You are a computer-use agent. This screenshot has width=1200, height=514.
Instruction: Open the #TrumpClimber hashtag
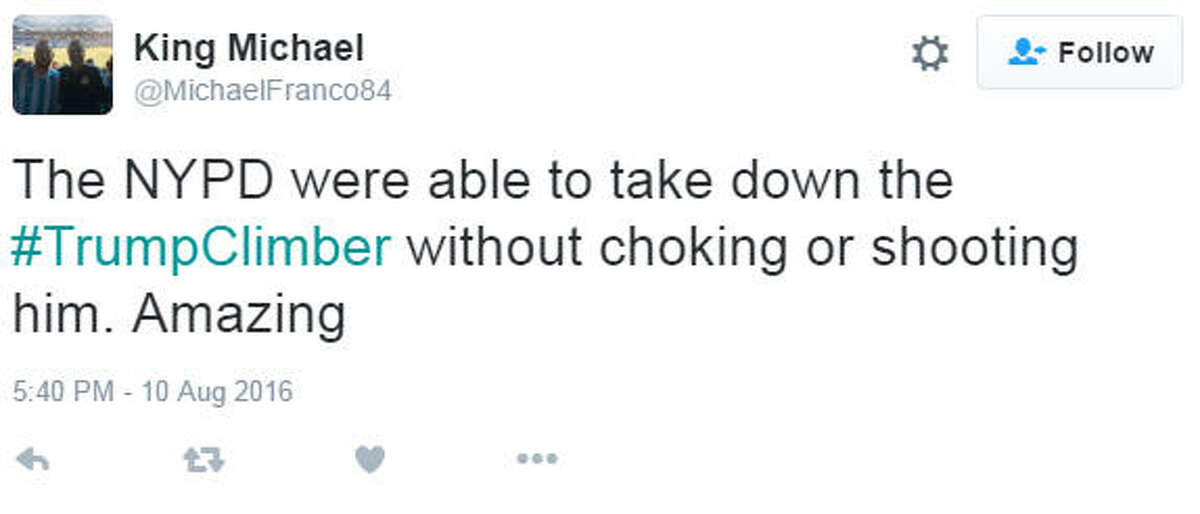coord(201,249)
